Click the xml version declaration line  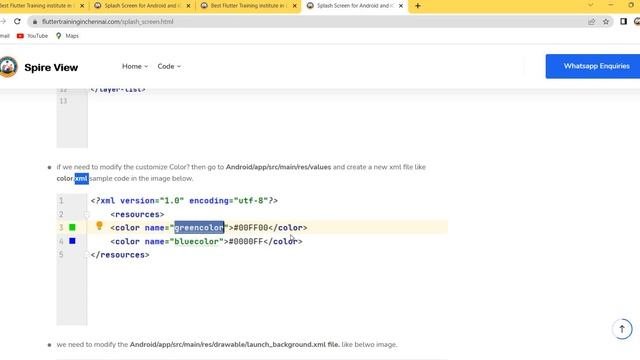[184, 200]
